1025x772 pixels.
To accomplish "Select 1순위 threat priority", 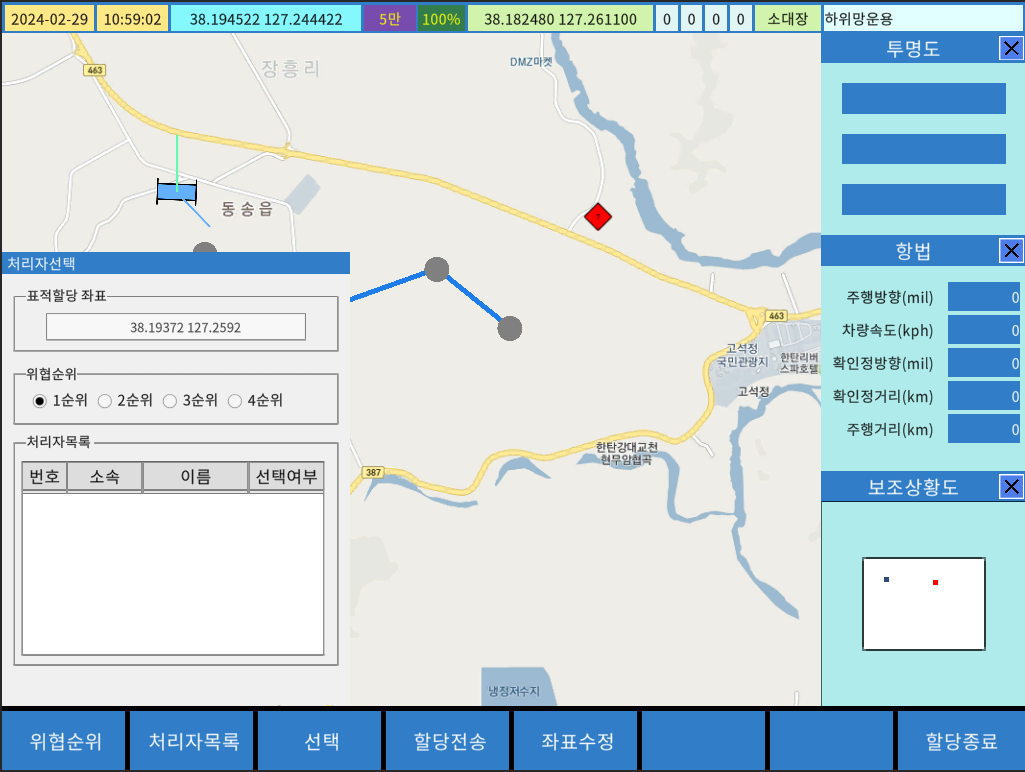I will [x=40, y=401].
